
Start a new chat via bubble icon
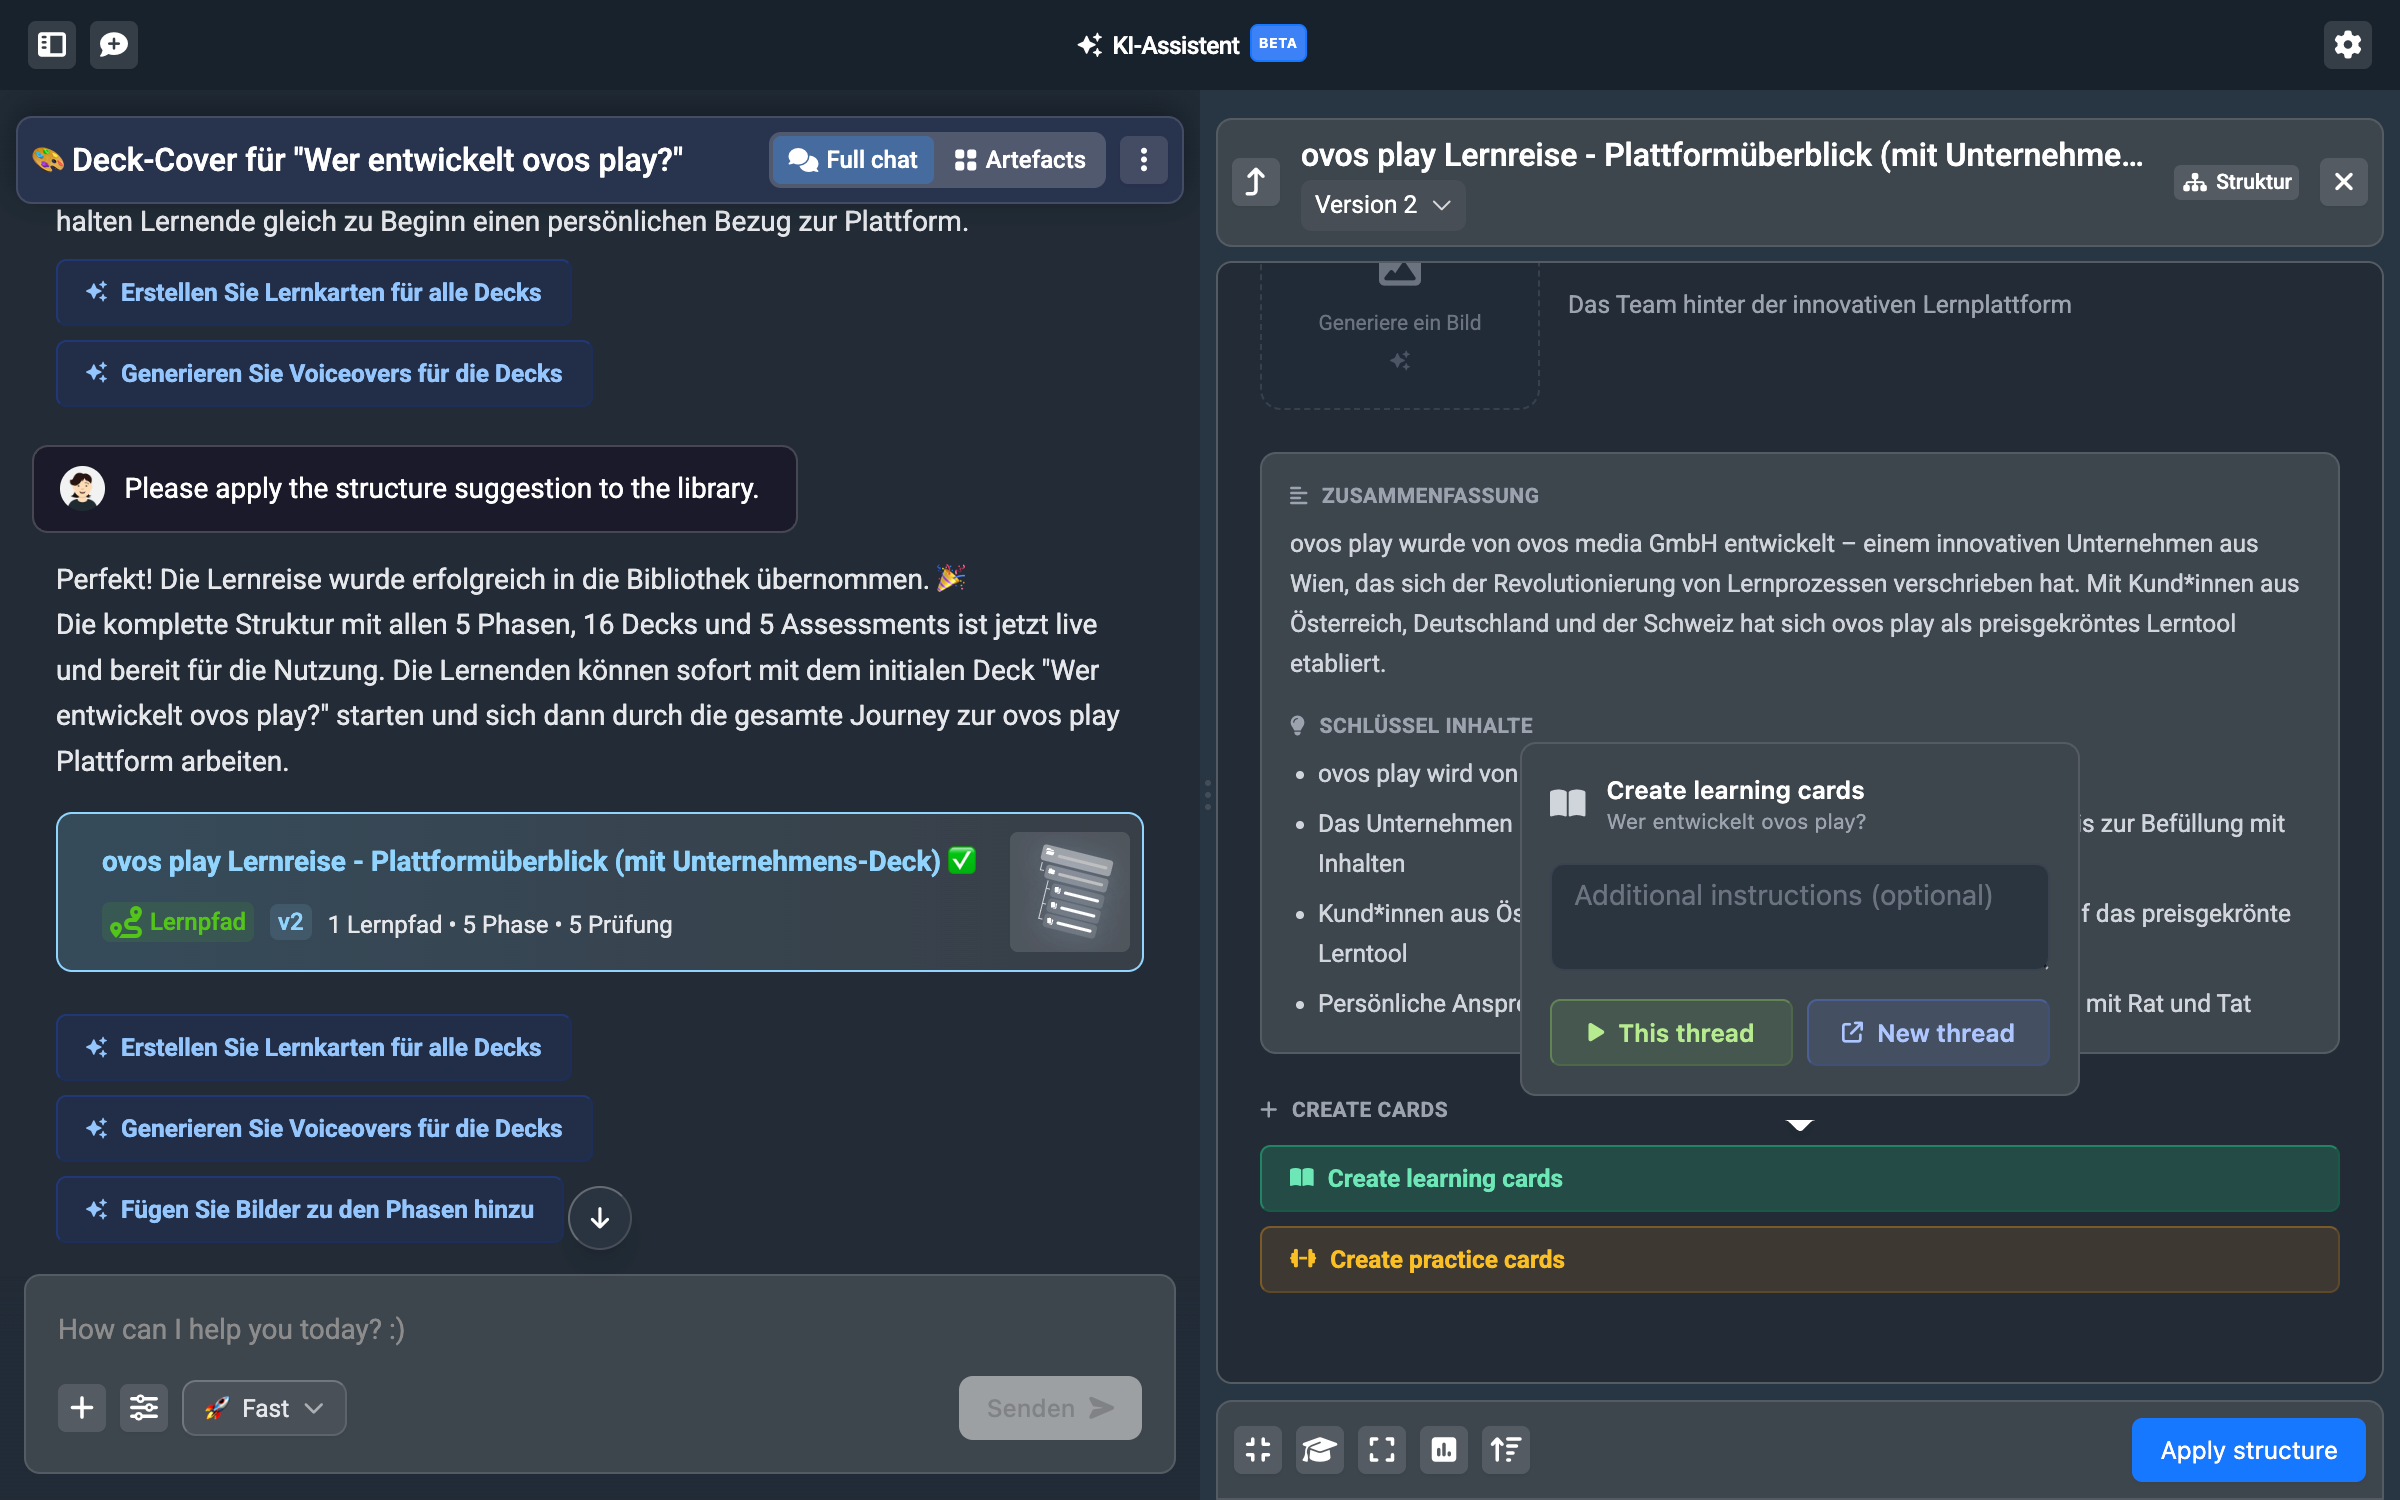(114, 45)
